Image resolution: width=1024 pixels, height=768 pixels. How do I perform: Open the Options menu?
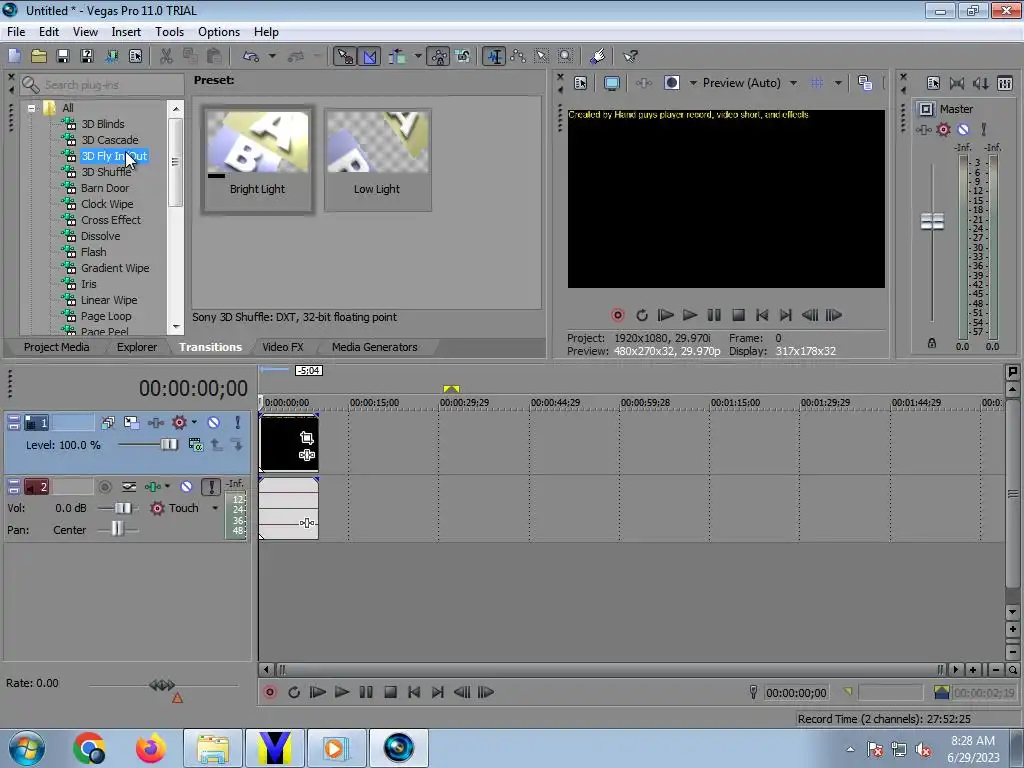[219, 32]
